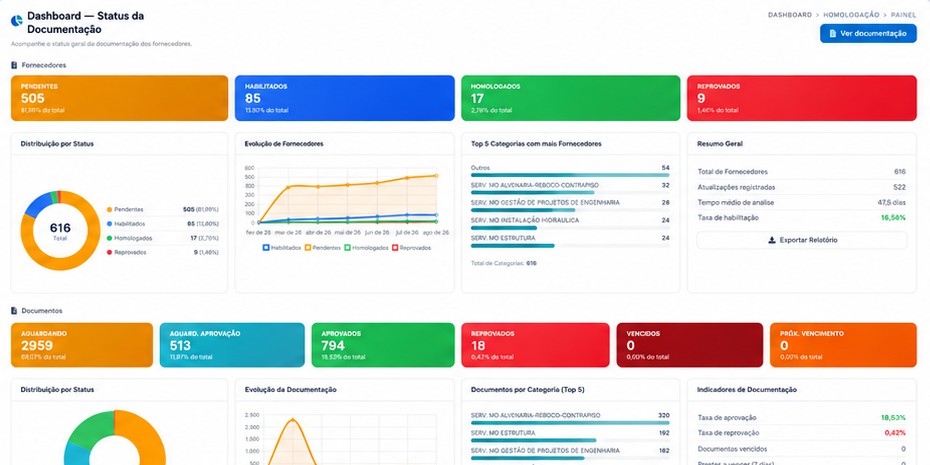Image resolution: width=930 pixels, height=465 pixels.
Task: Click the orange endpoint on the Evolução de Fornecedores line
Action: pyautogui.click(x=437, y=176)
